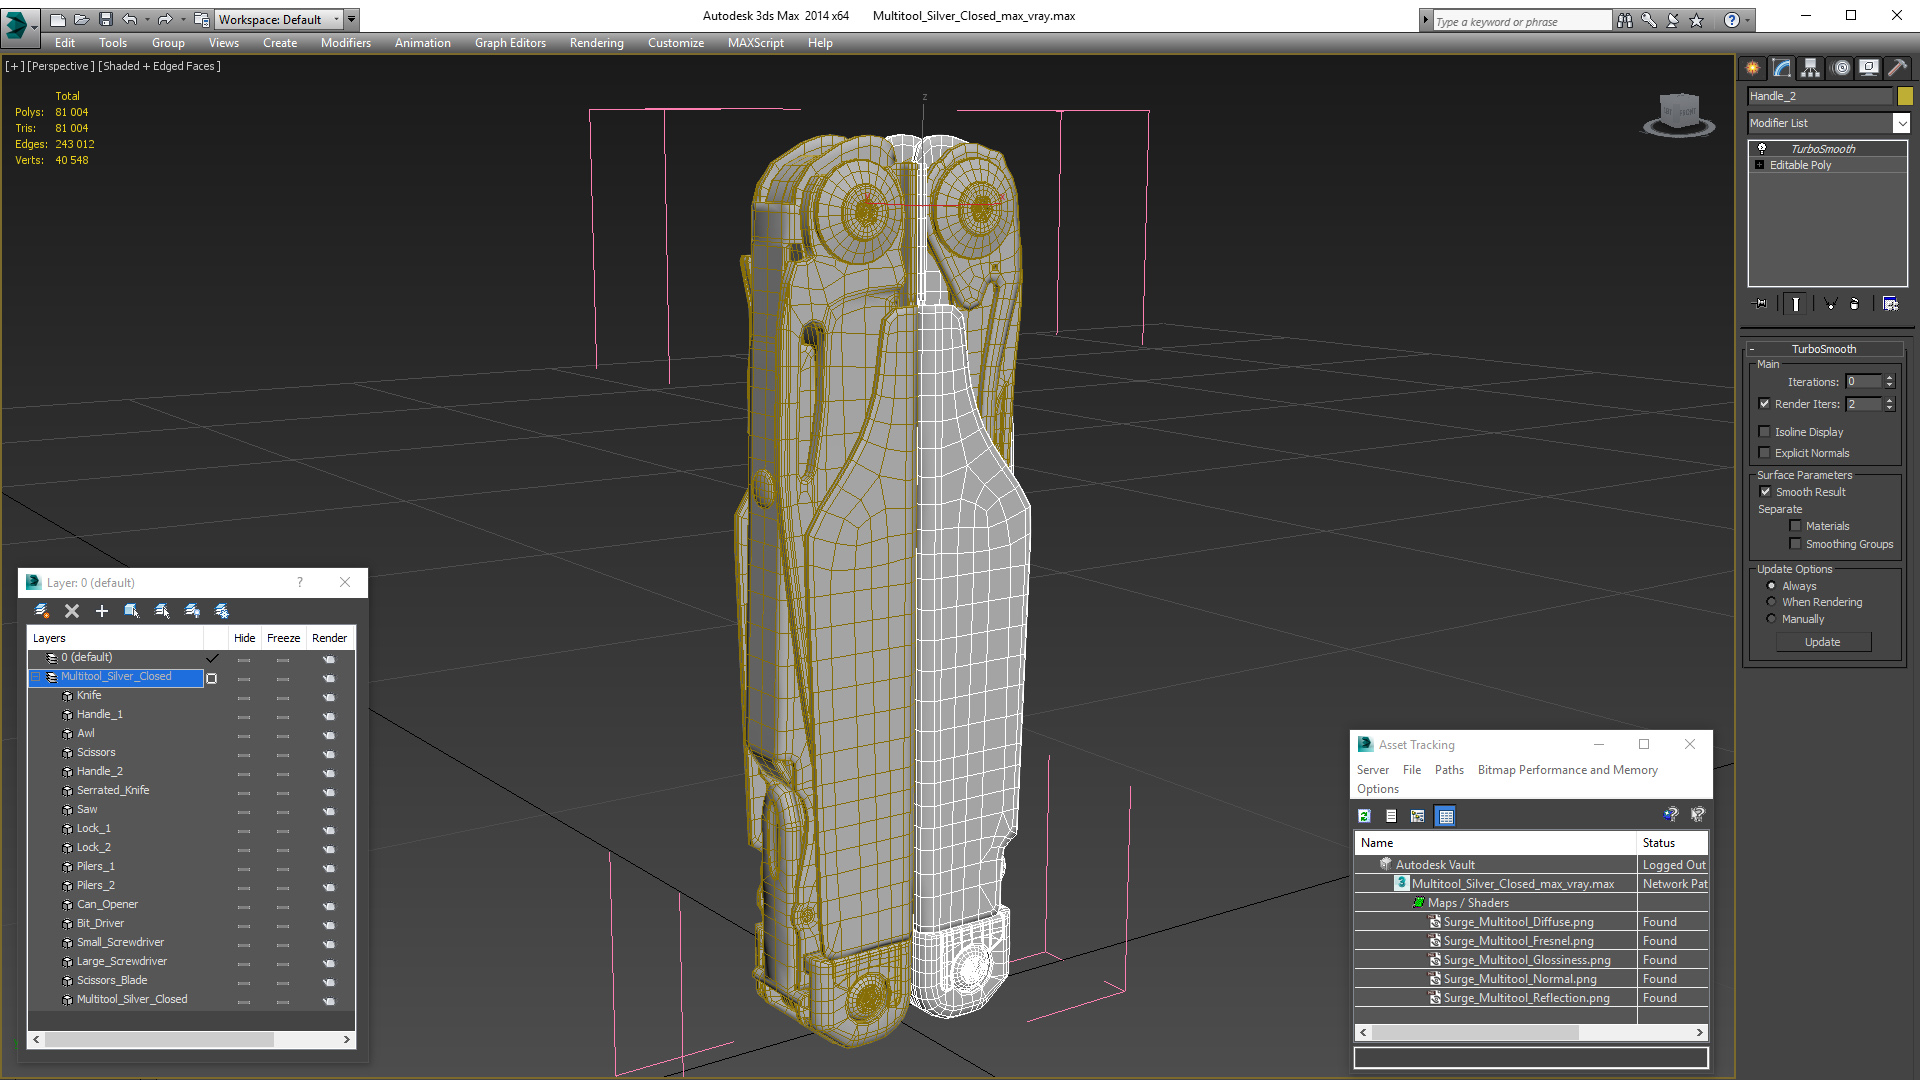This screenshot has height=1080, width=1920.
Task: Open the Graph Editors menu
Action: tap(510, 43)
